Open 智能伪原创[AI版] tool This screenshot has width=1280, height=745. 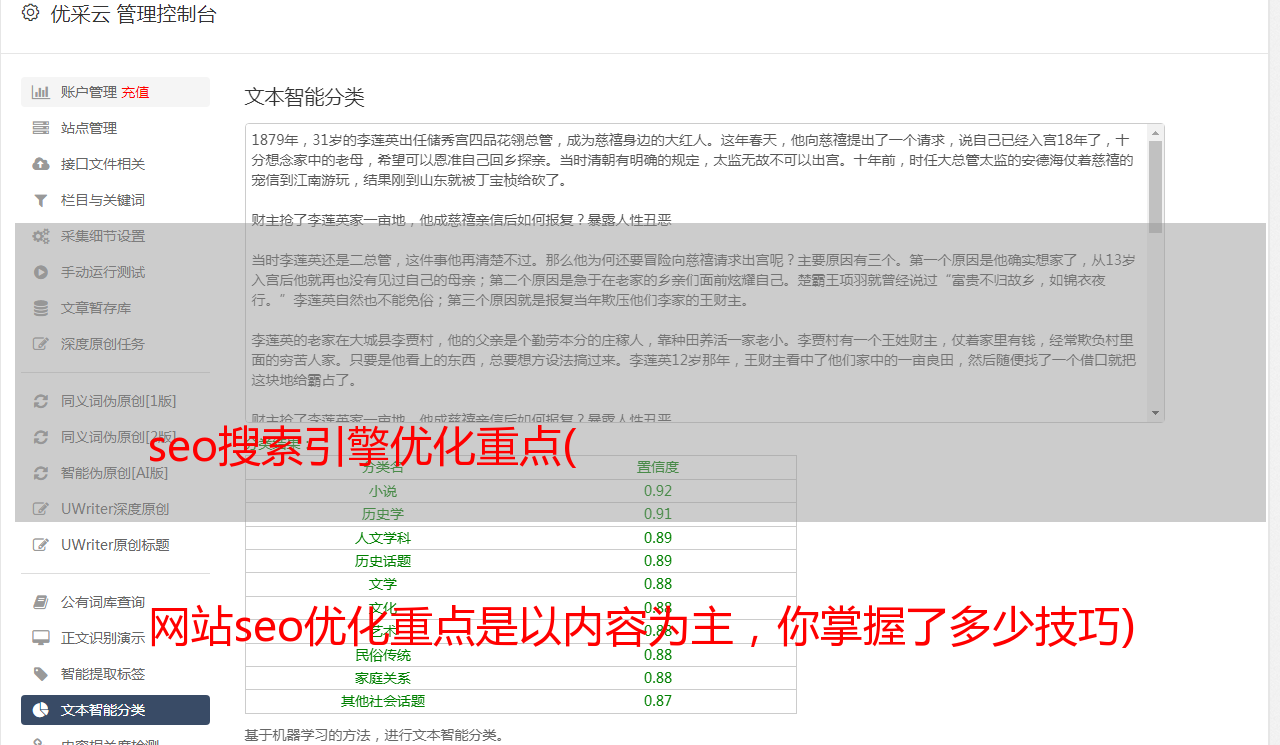coord(115,473)
